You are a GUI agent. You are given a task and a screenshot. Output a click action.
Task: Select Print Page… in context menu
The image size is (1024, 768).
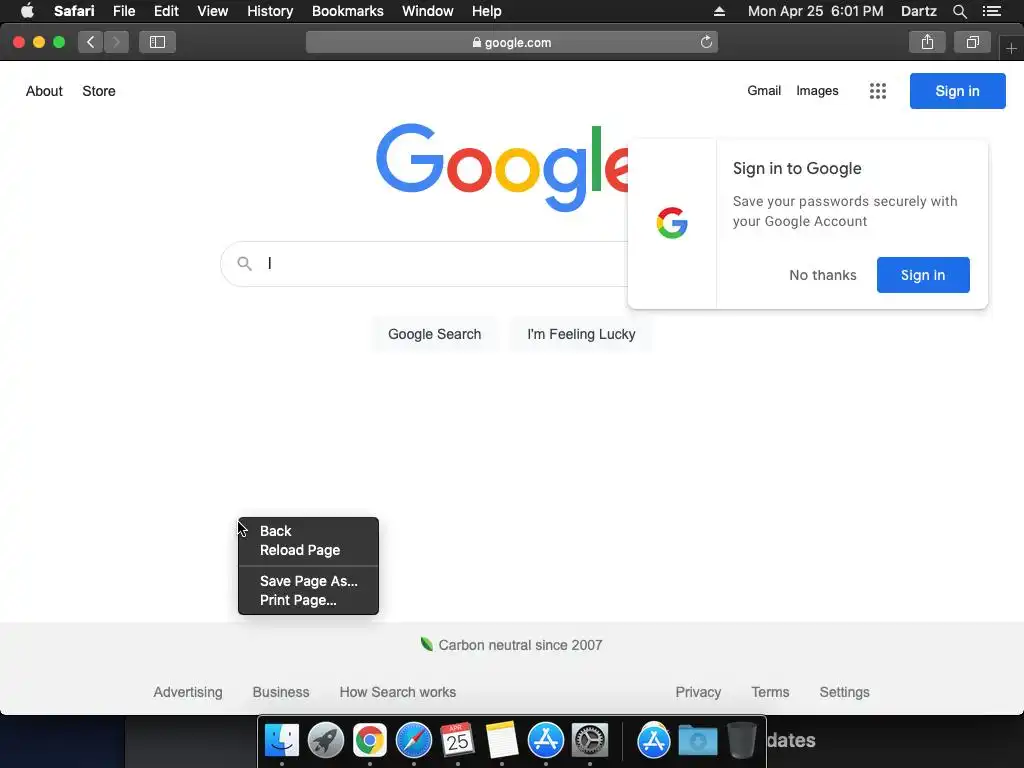click(308, 600)
